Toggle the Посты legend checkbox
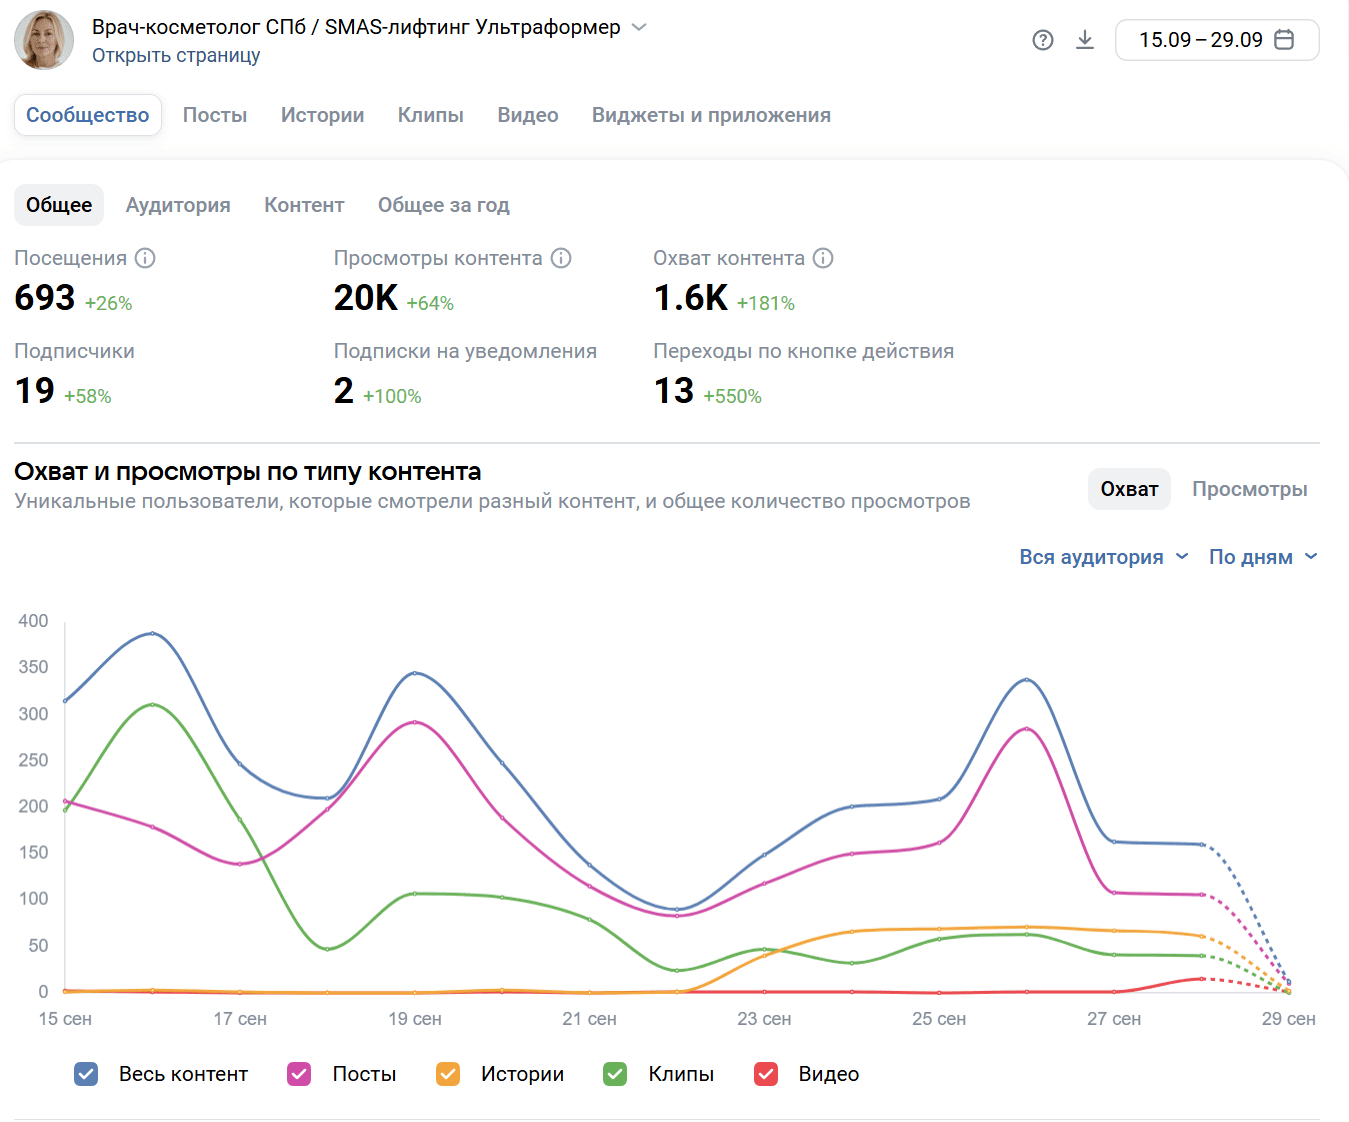Viewport: 1349px width, 1122px height. [x=299, y=1074]
